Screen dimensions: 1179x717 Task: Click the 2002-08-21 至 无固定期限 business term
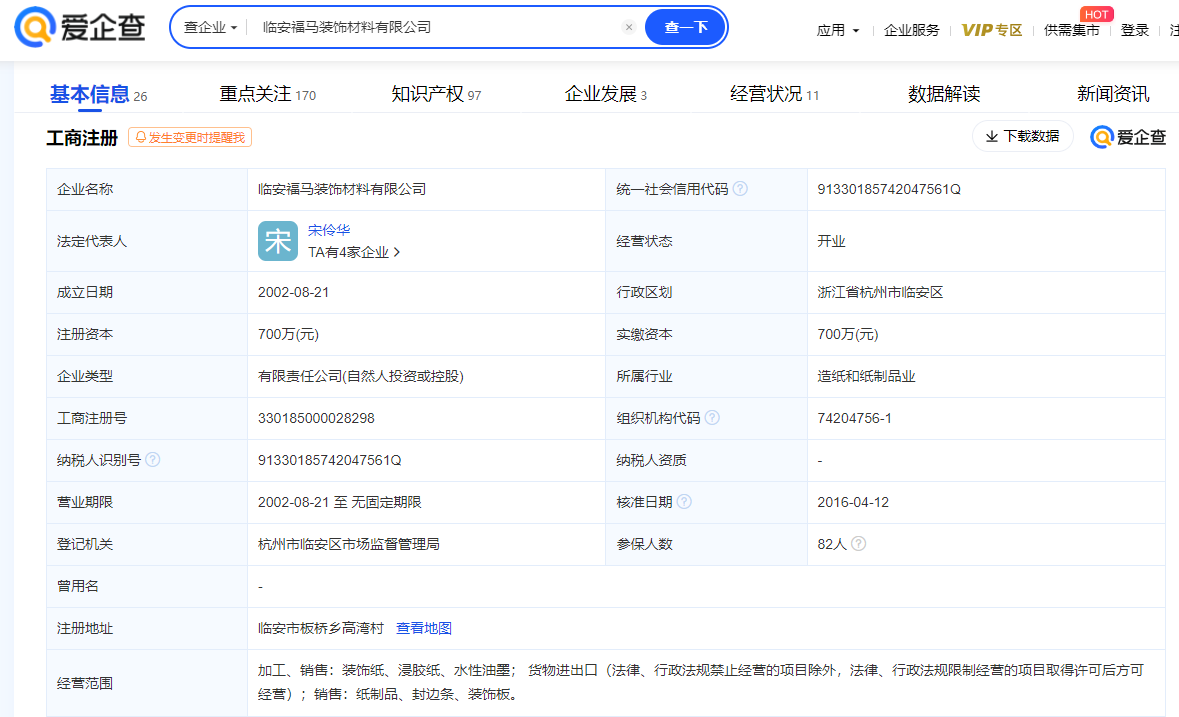point(339,502)
